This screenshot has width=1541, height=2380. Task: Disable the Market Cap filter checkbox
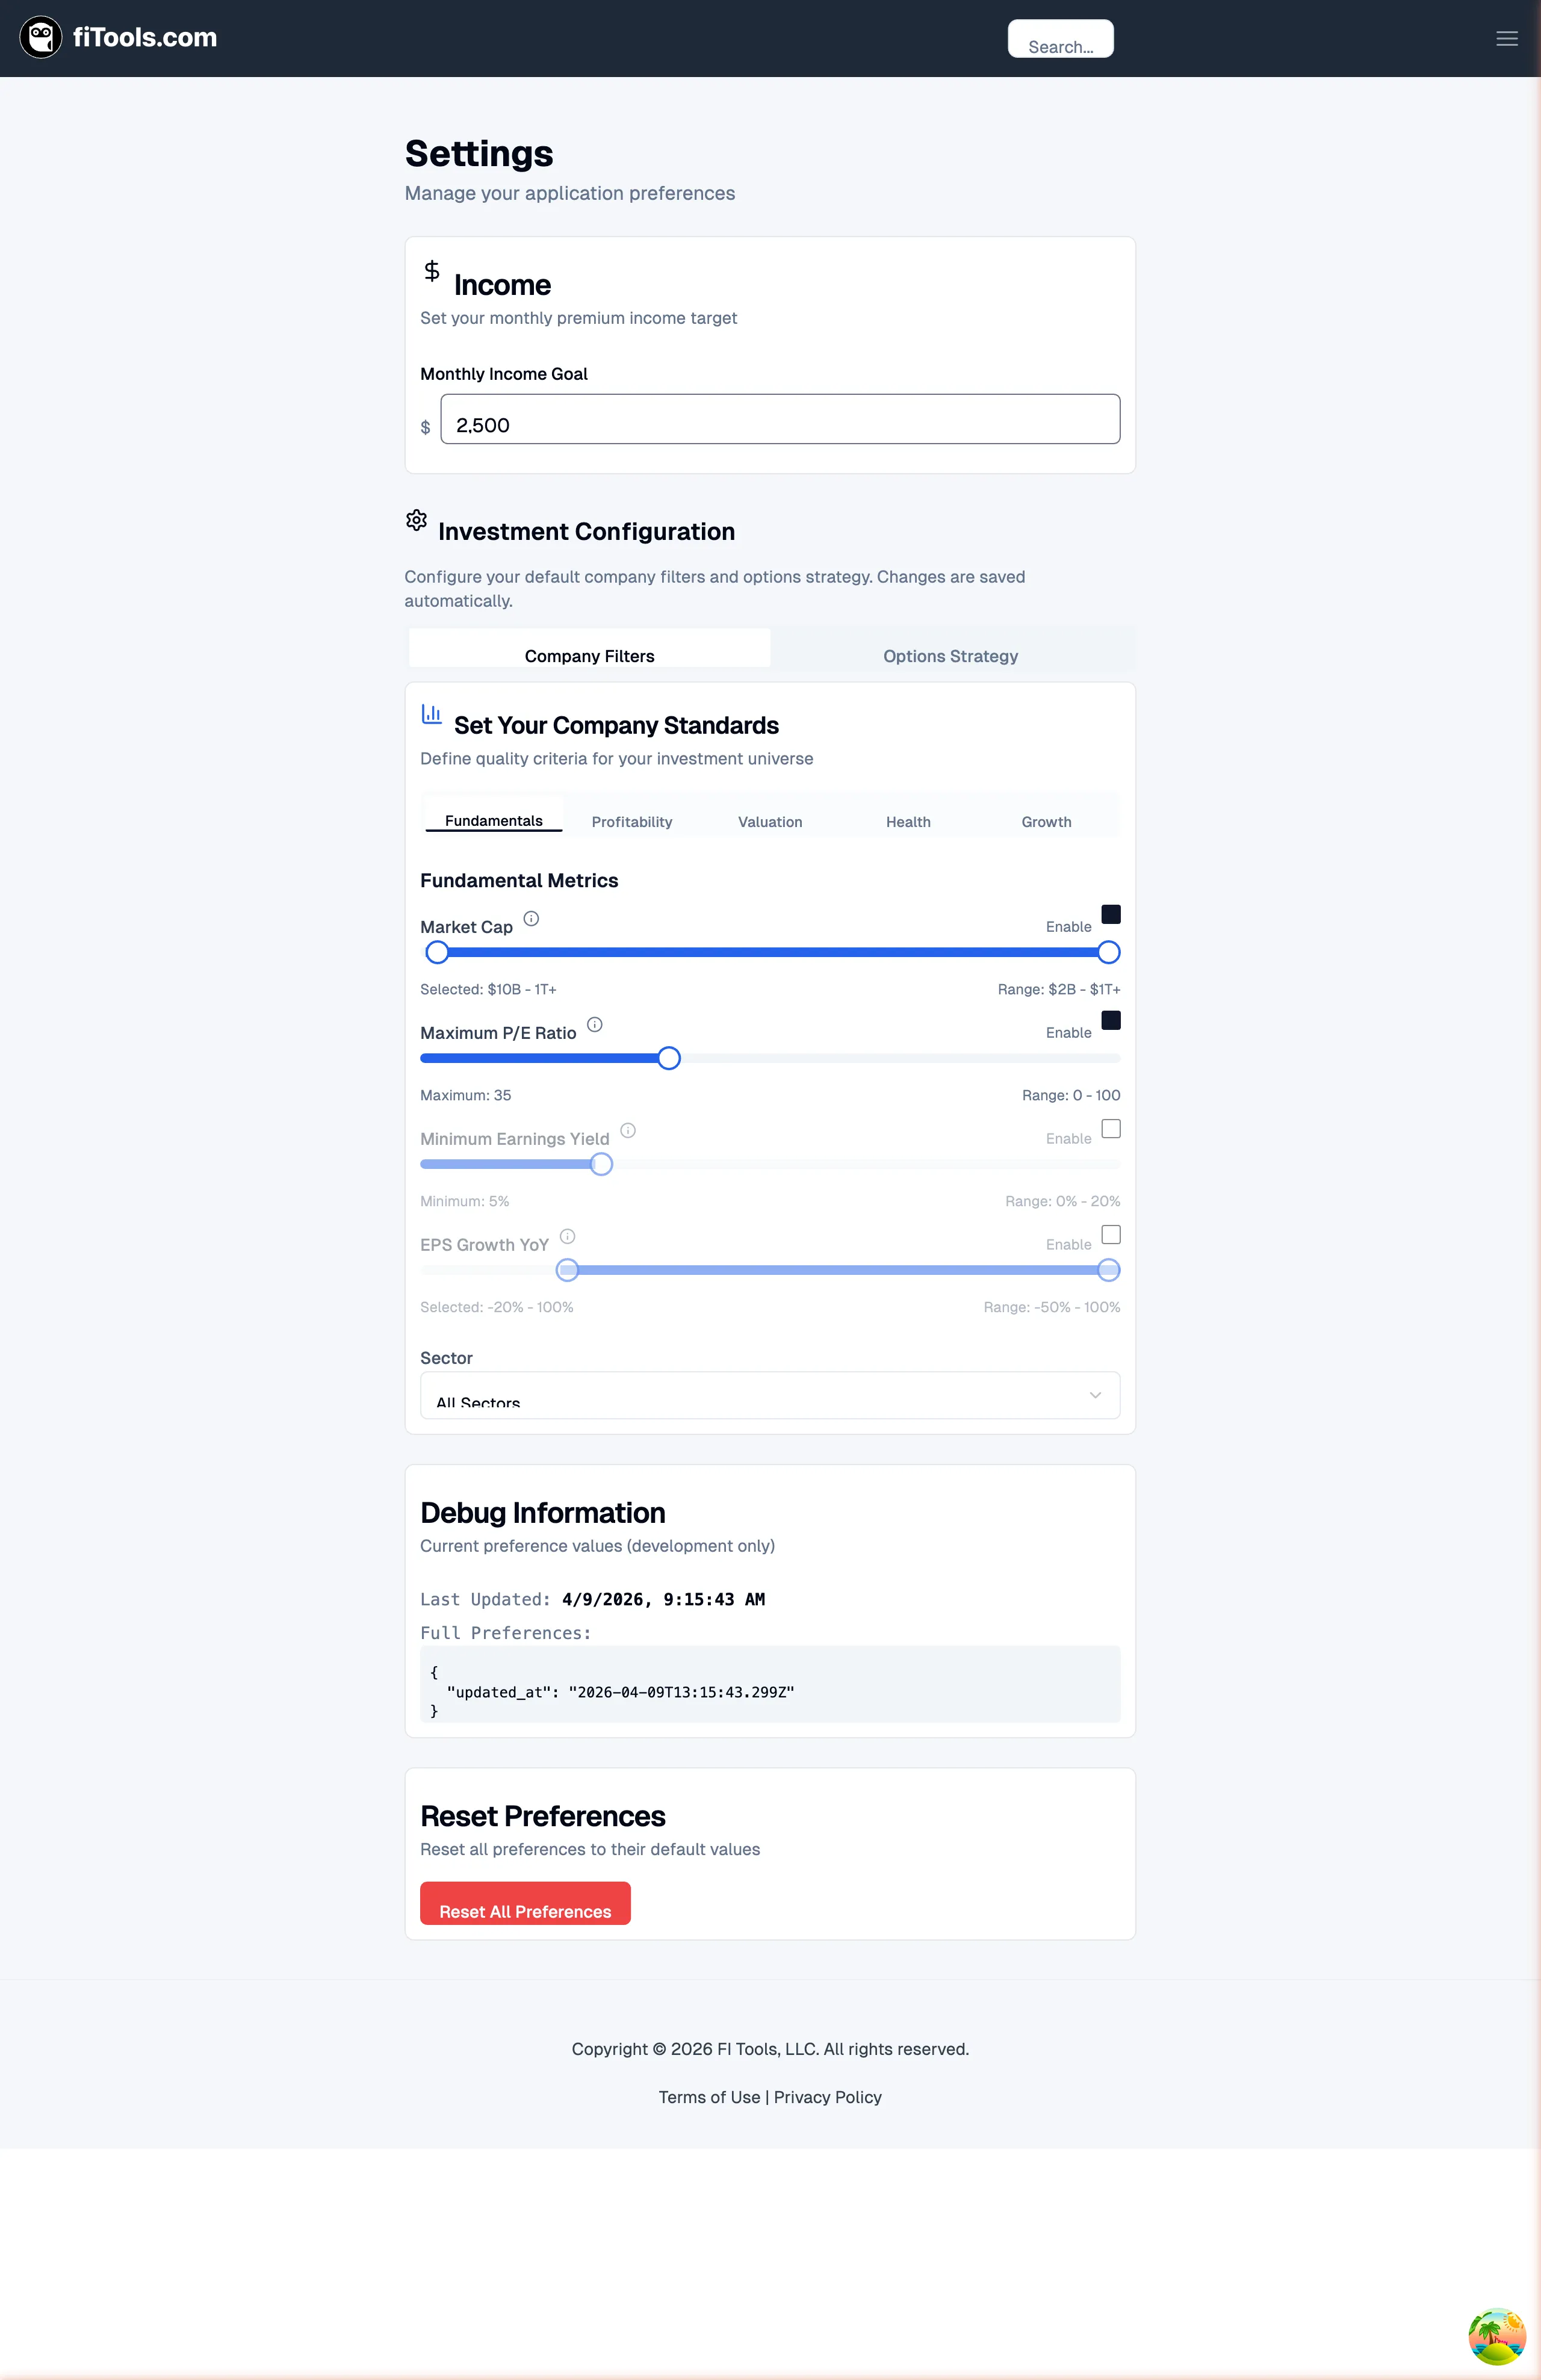point(1111,914)
